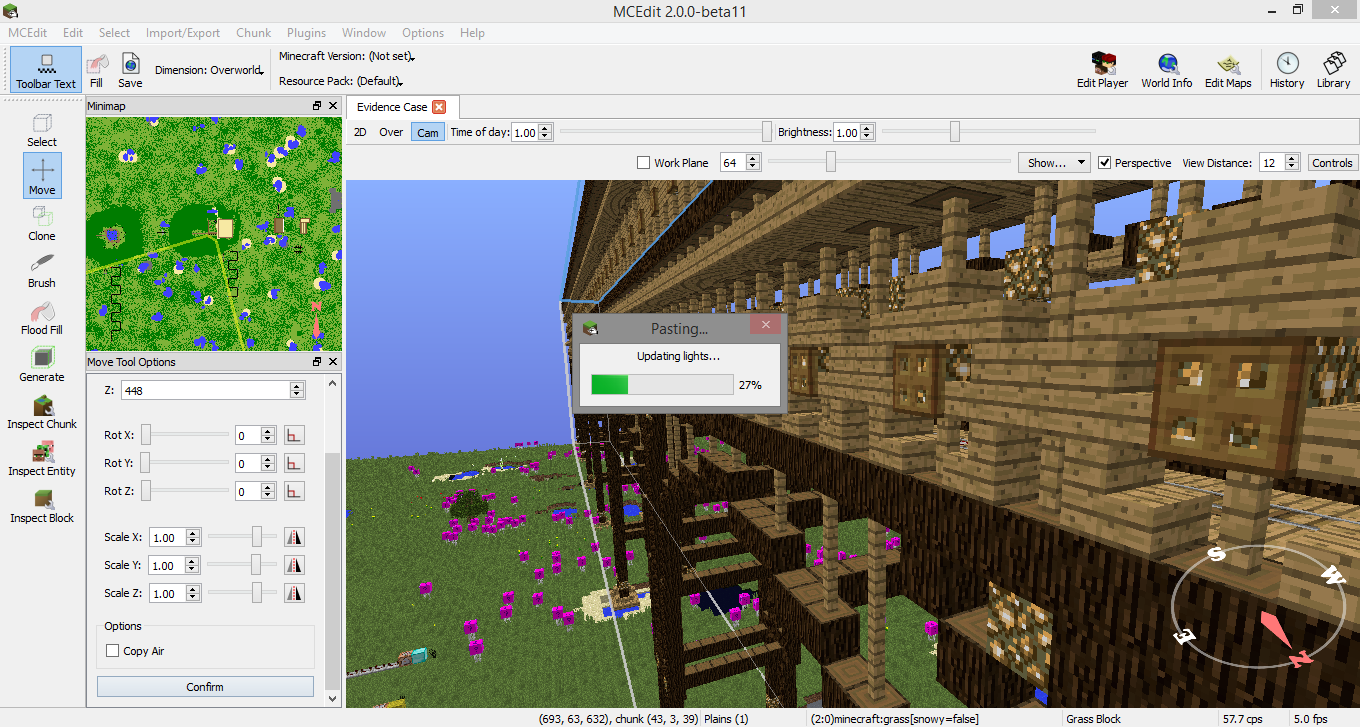This screenshot has width=1360, height=727.
Task: Open Edit Maps
Action: [1228, 70]
